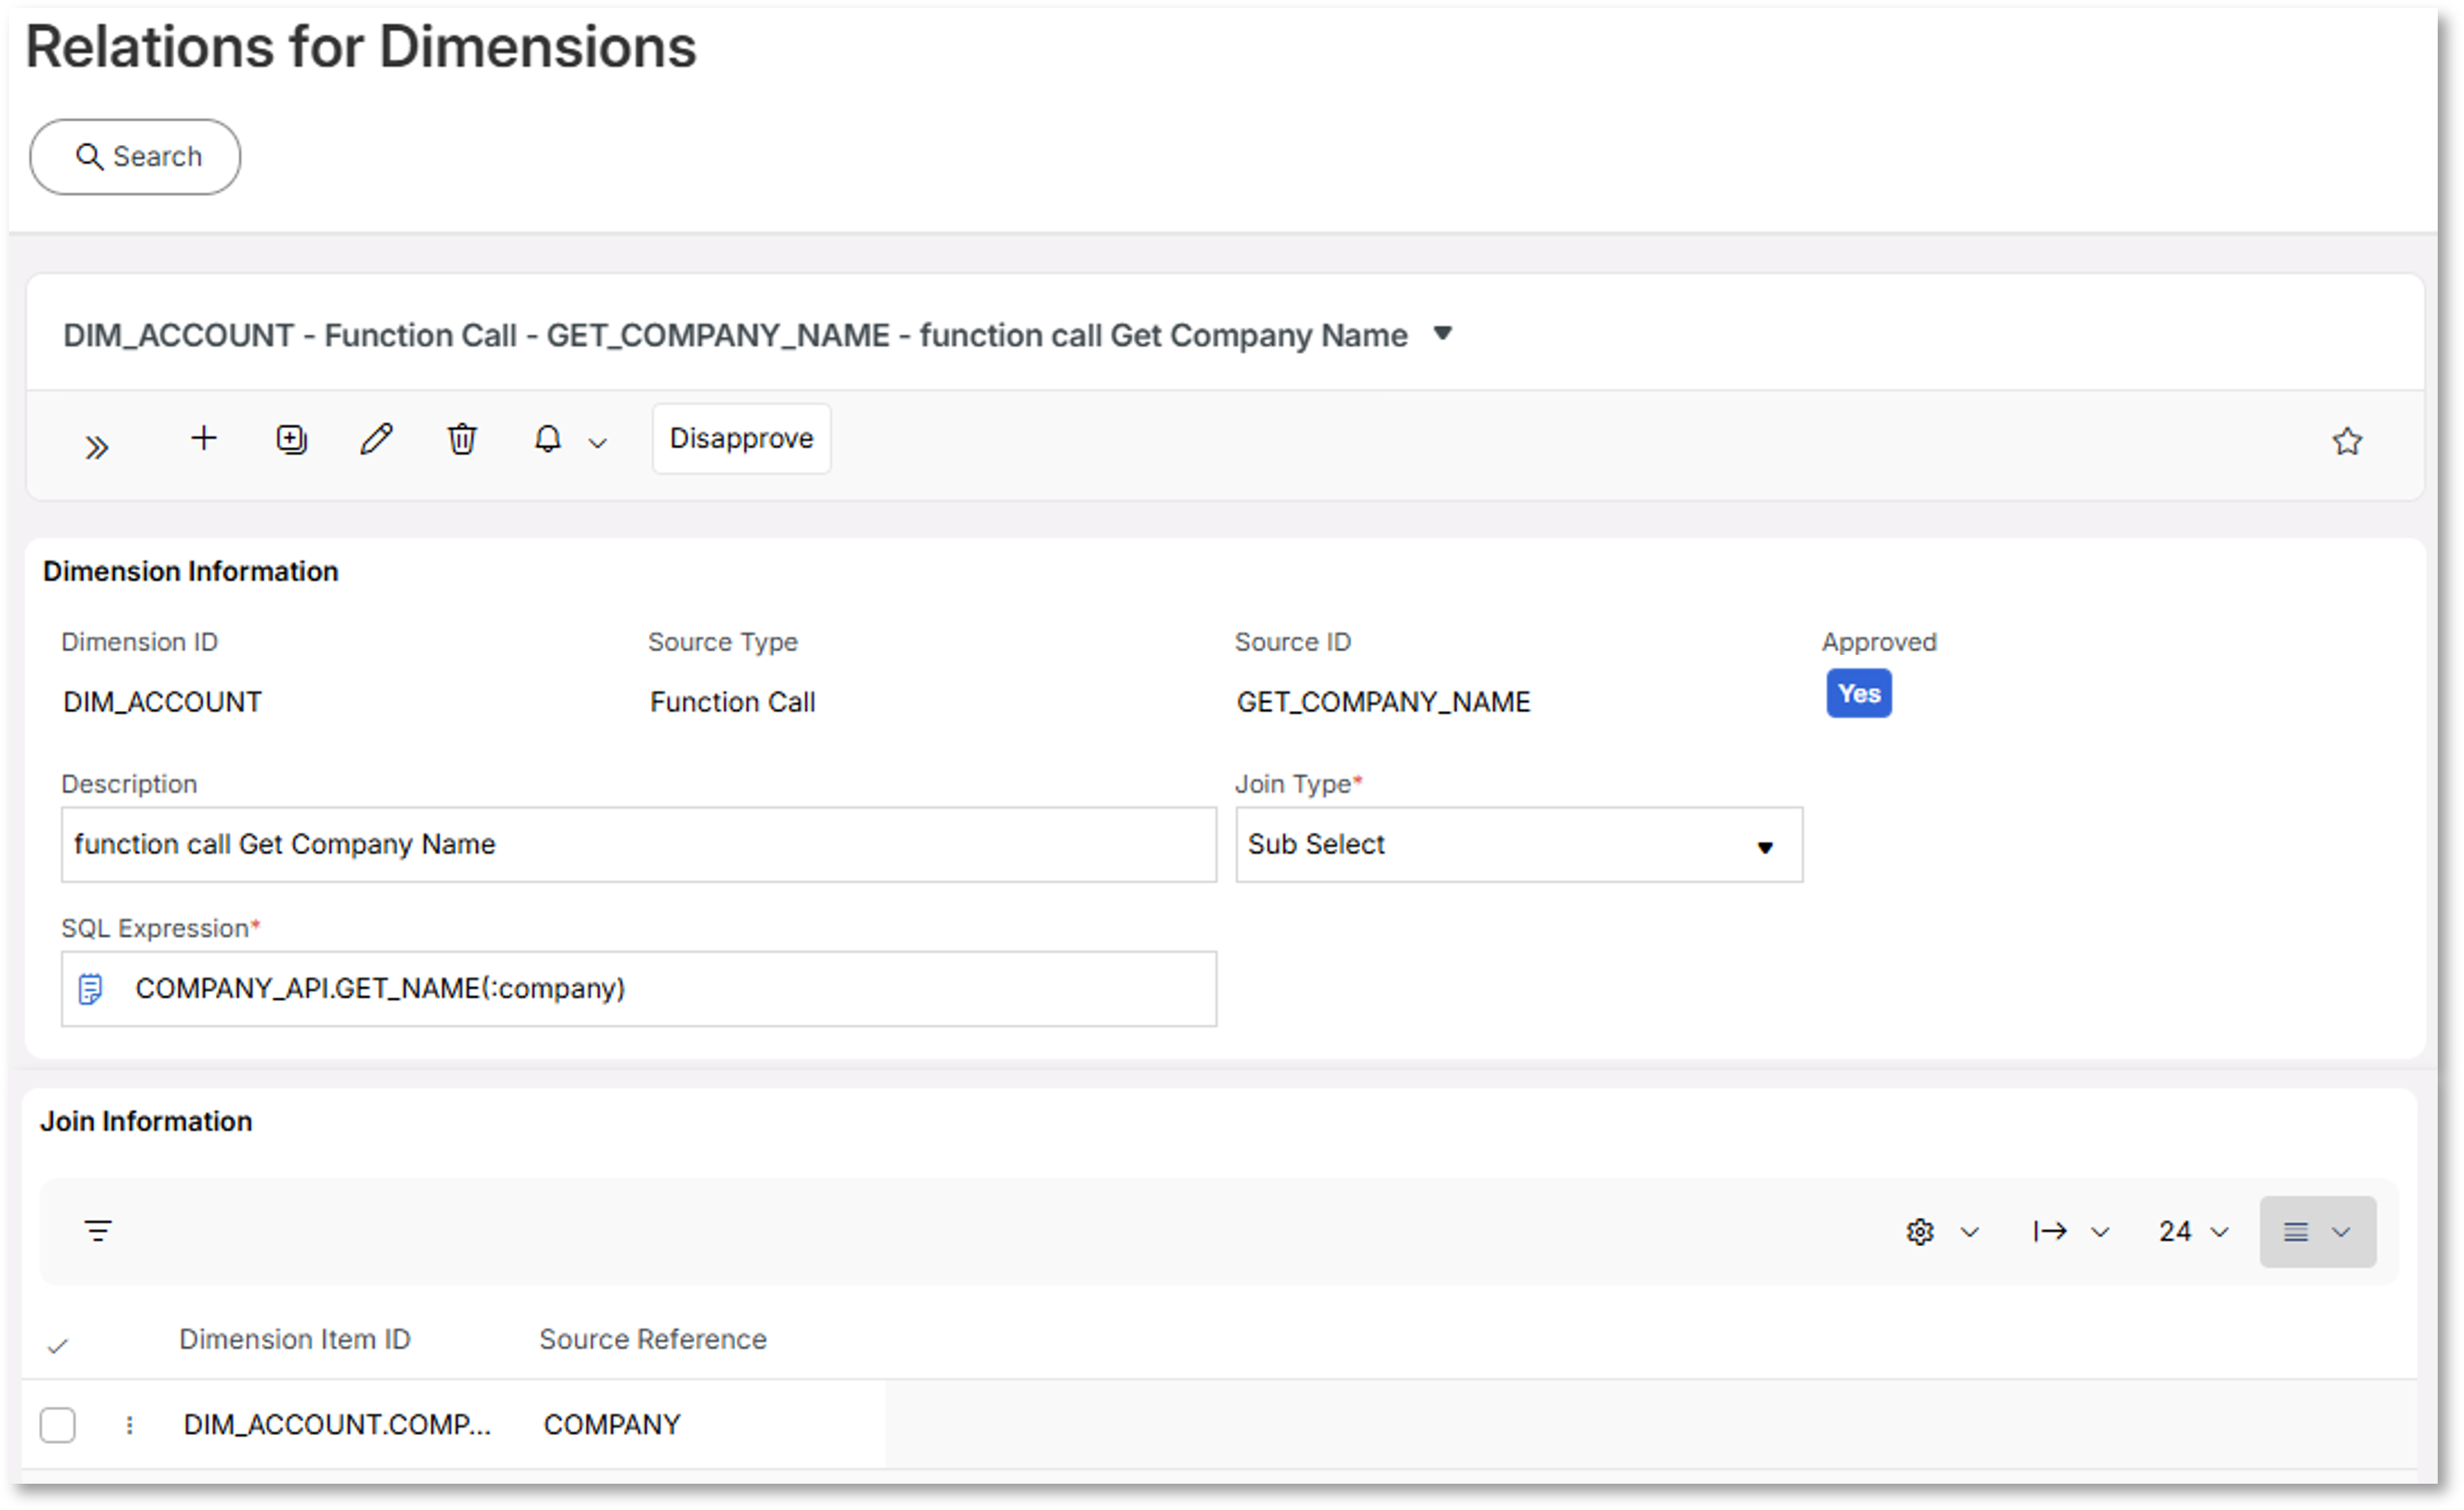Mark page as favorite with star
2464x1510 pixels.
[x=2347, y=441]
